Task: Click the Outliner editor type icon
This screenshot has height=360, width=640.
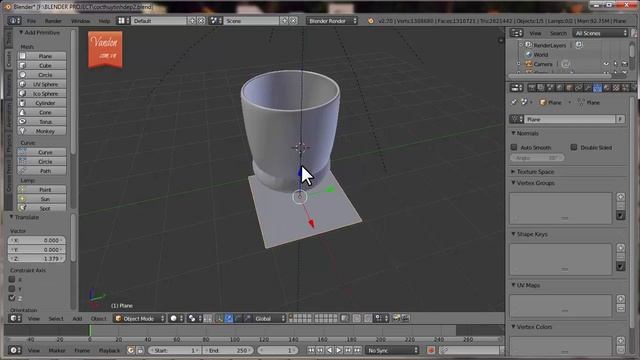Action: pos(516,33)
